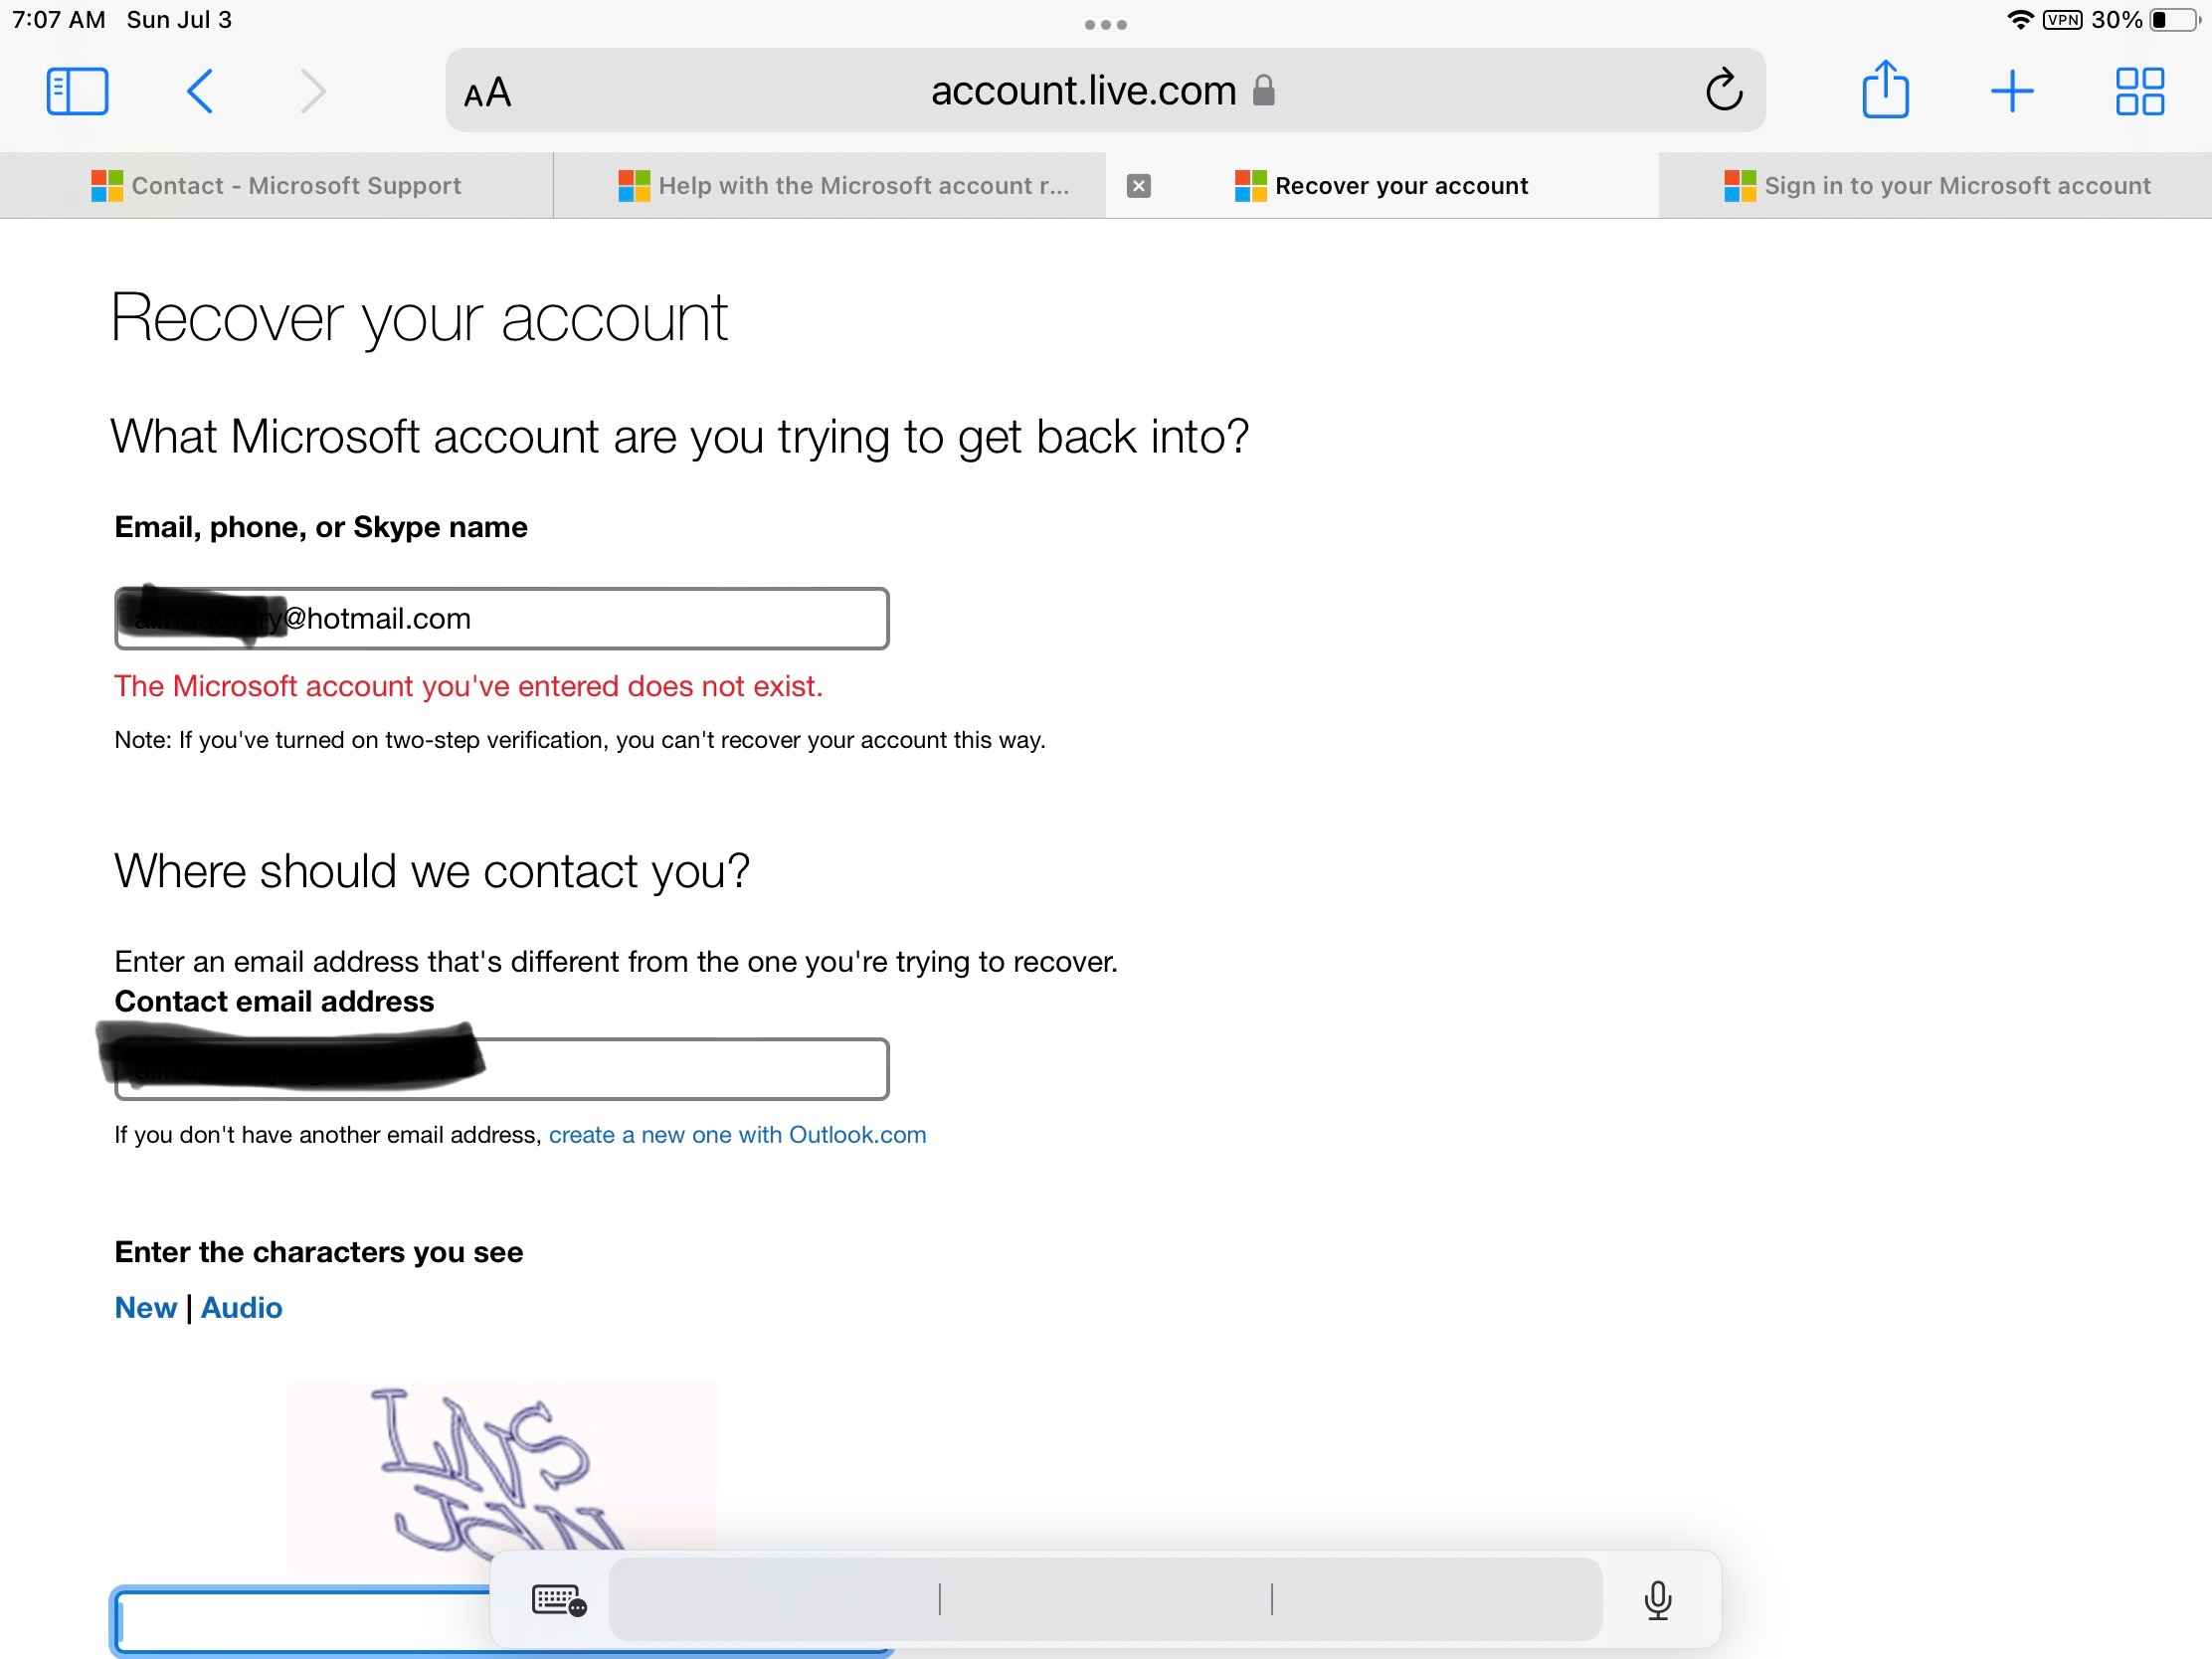The height and width of the screenshot is (1659, 2212).
Task: Tap the Where should we contact you heading
Action: click(431, 871)
